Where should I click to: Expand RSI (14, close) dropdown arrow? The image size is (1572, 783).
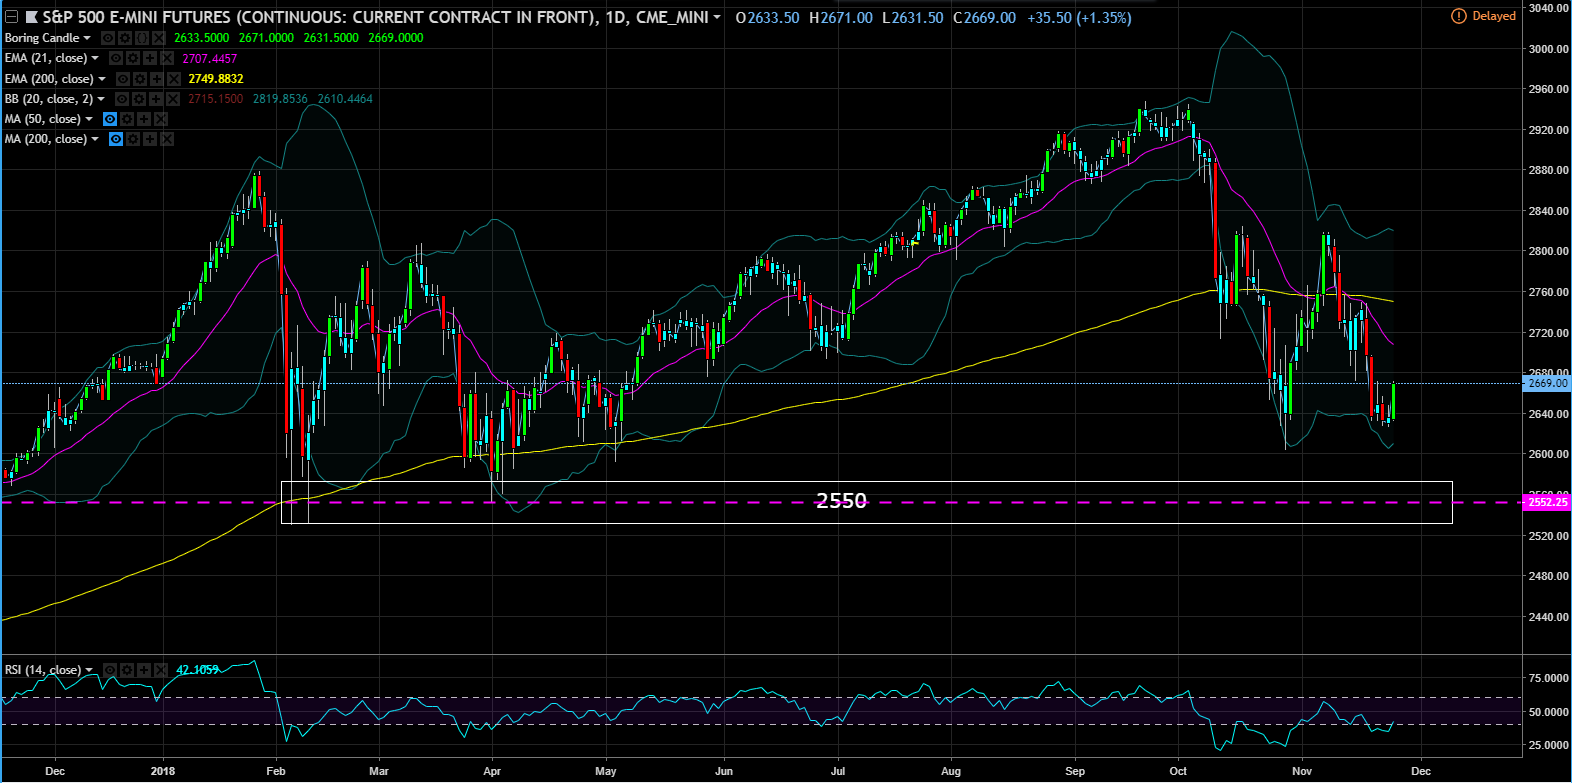89,670
